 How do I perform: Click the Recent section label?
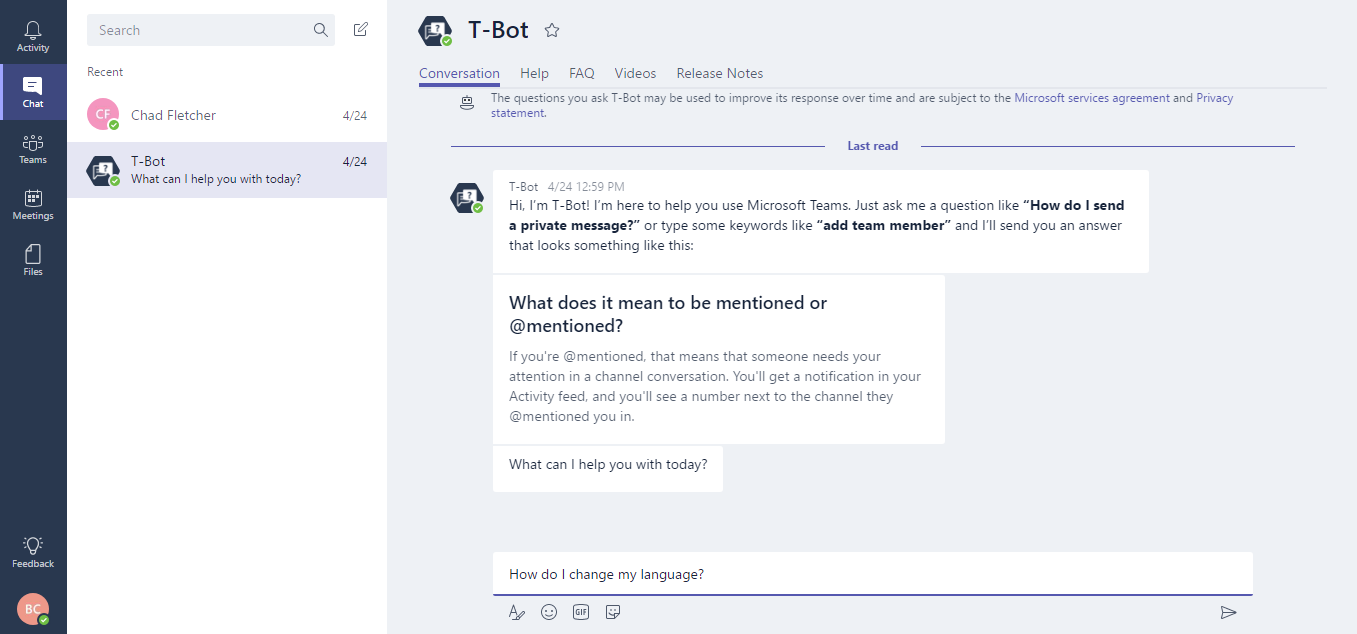point(105,72)
